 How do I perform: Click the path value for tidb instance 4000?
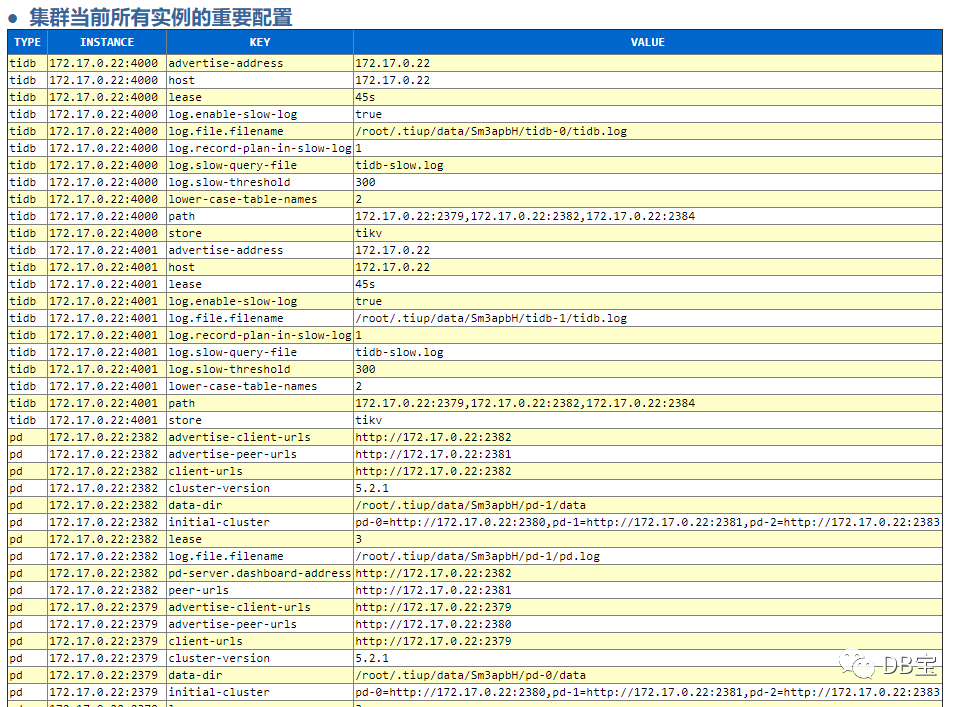click(525, 216)
